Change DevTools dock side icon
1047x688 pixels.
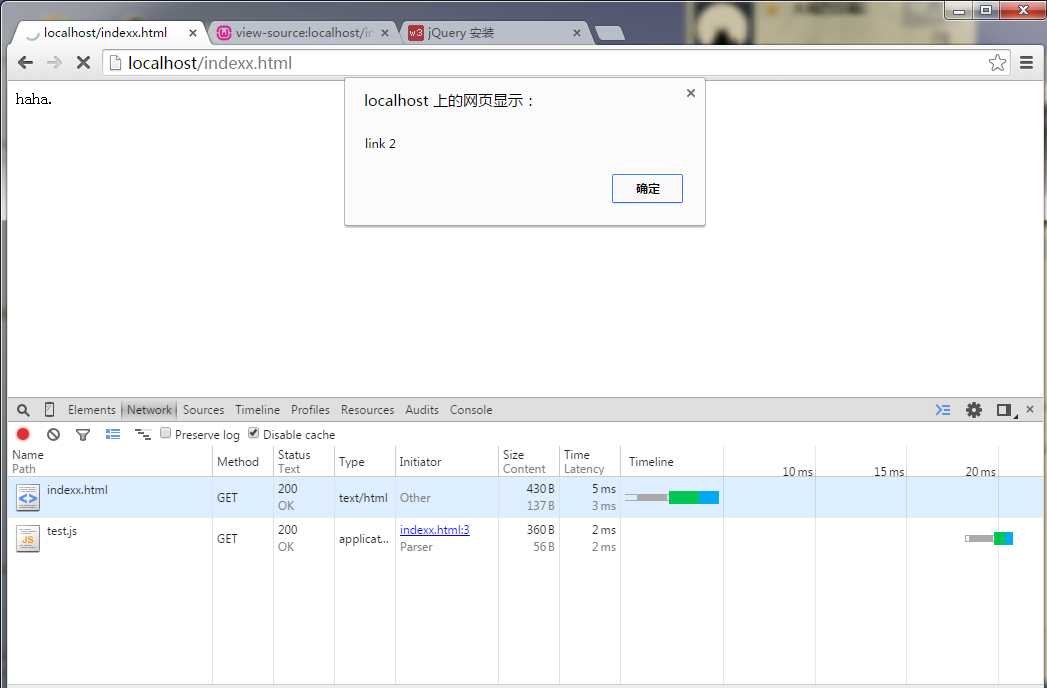[1005, 410]
